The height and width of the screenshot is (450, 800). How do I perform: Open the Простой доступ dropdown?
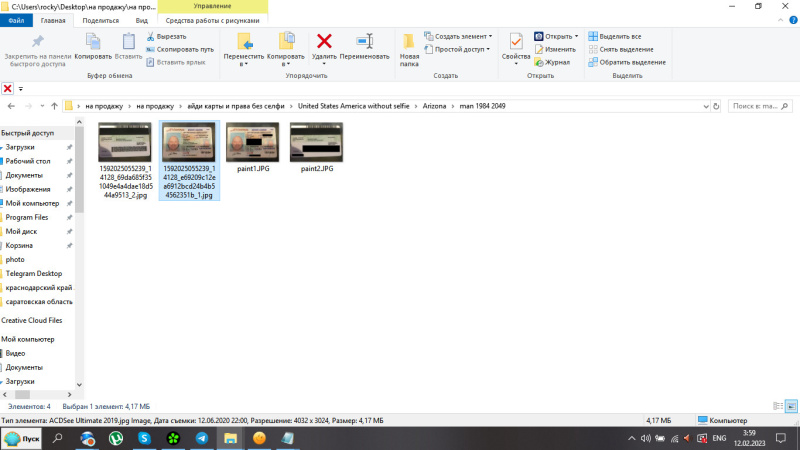click(x=460, y=49)
